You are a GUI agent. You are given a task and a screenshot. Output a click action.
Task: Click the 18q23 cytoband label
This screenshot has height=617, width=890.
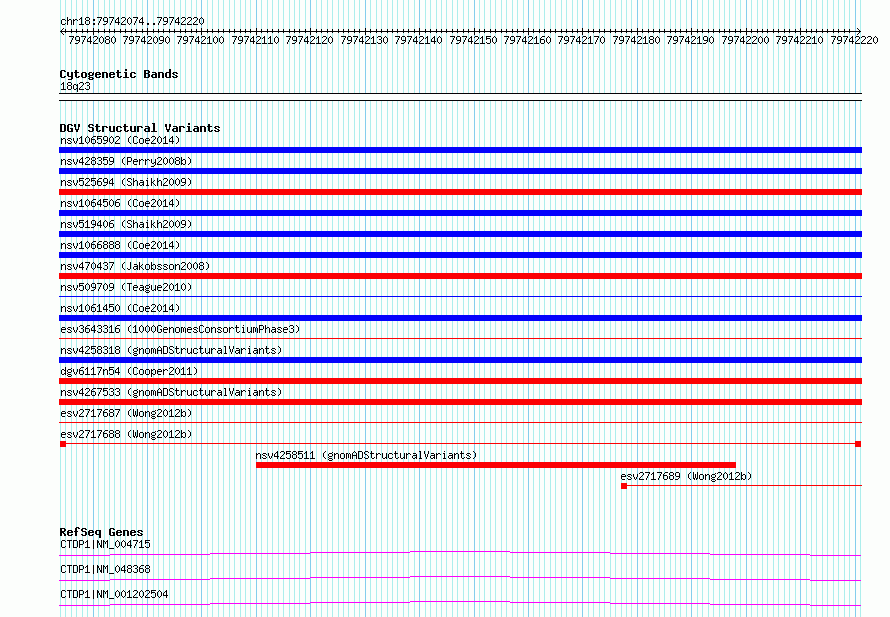click(75, 86)
